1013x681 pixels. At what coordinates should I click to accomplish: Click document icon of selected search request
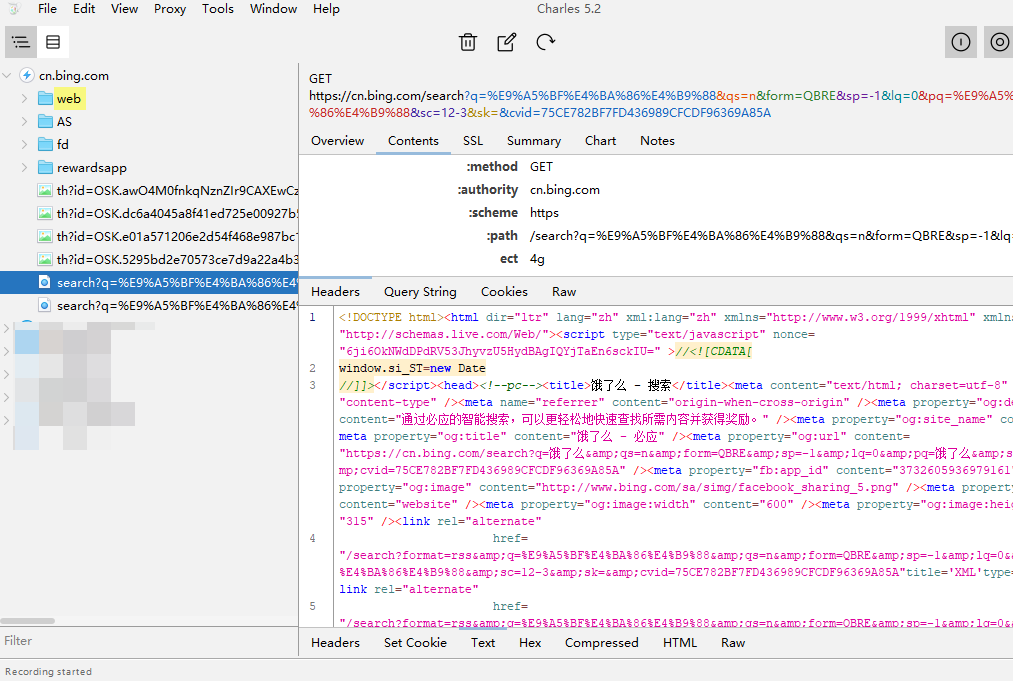click(x=45, y=282)
